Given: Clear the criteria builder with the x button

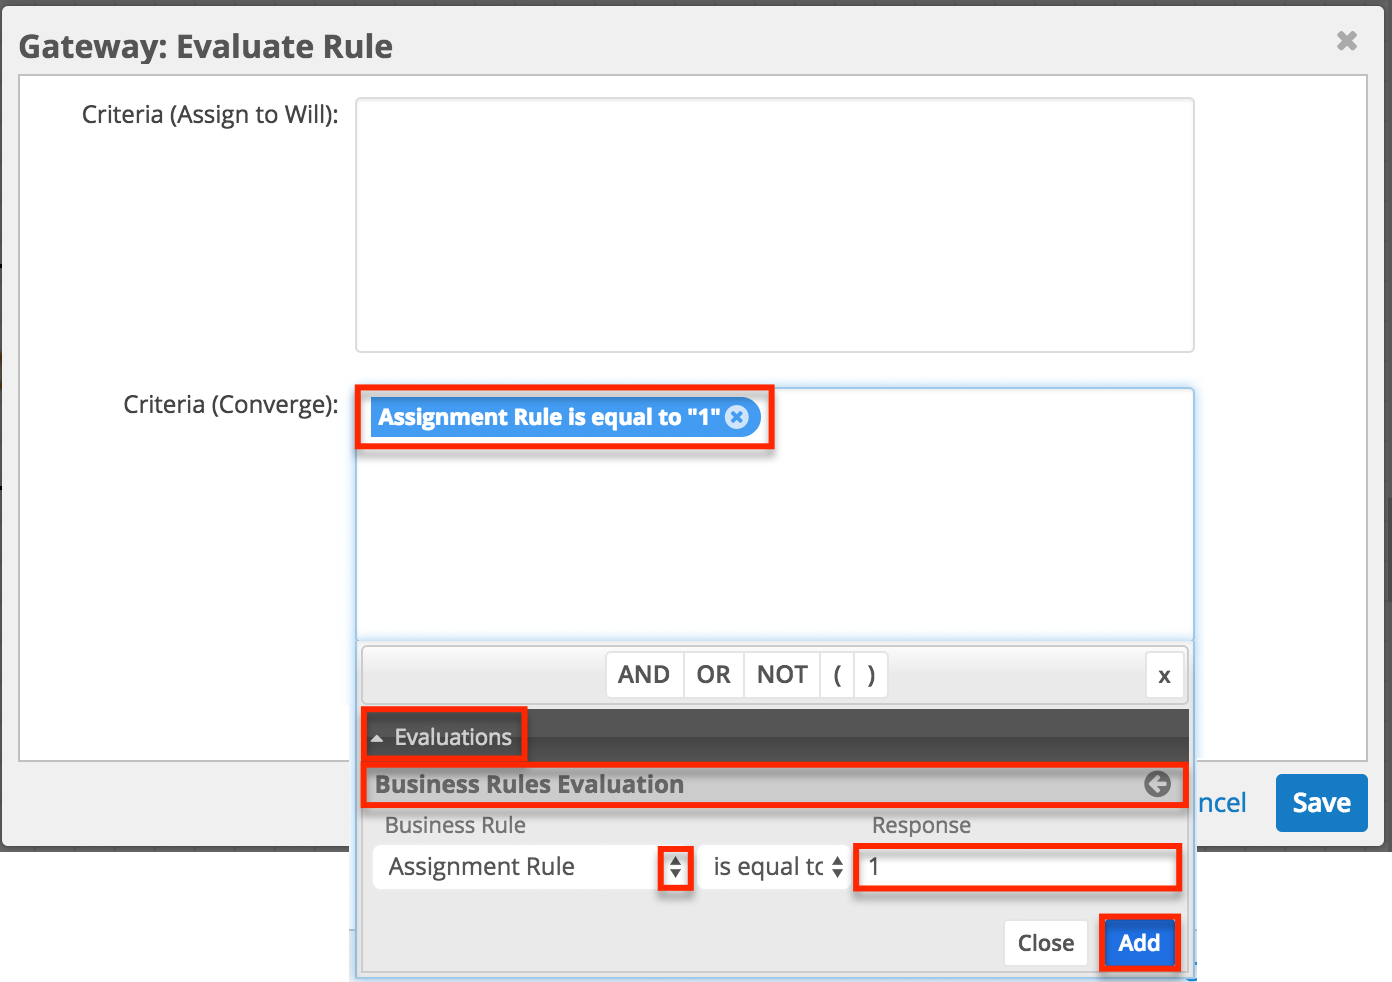Looking at the screenshot, I should tap(1164, 675).
